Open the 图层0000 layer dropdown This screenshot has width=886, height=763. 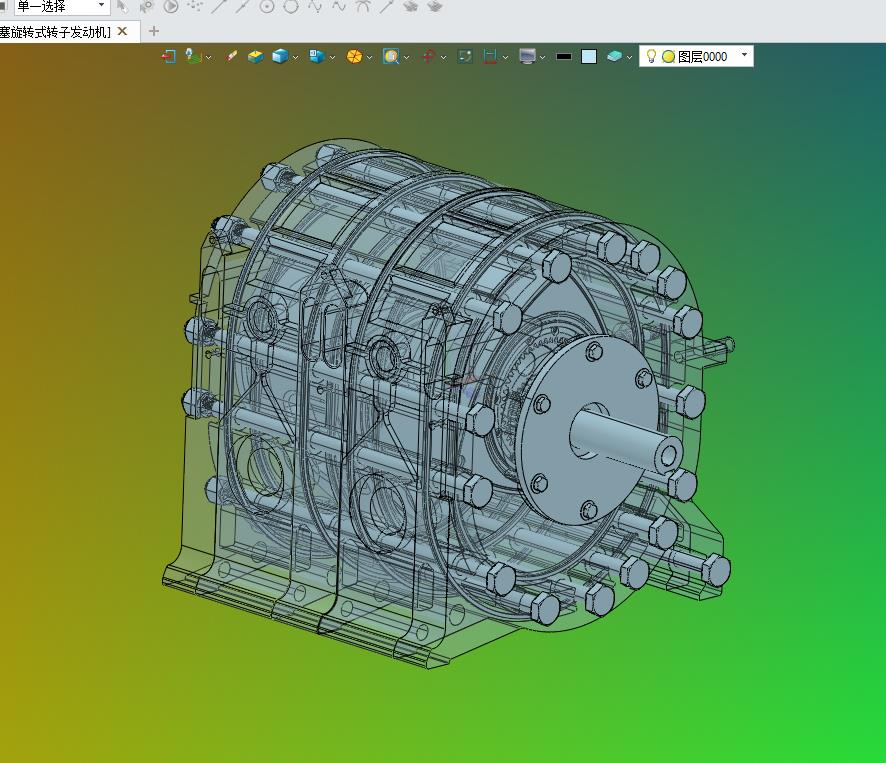pyautogui.click(x=744, y=55)
